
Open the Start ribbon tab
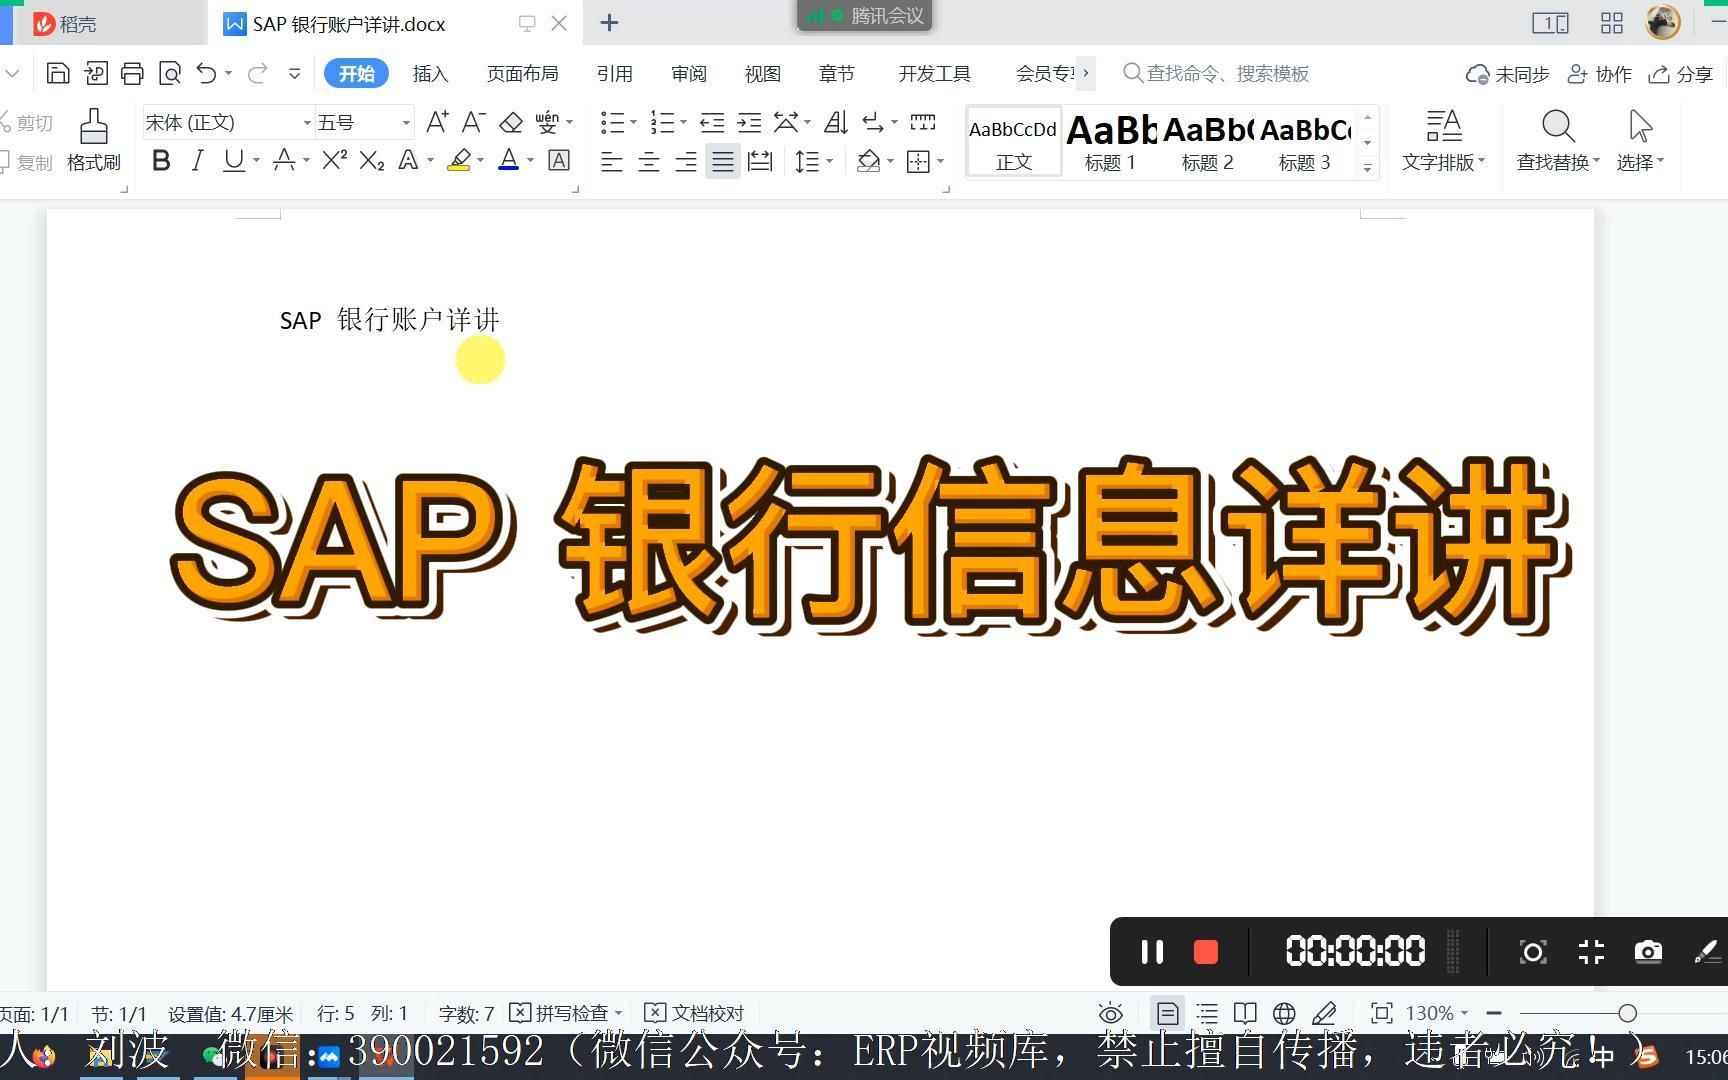pyautogui.click(x=356, y=73)
